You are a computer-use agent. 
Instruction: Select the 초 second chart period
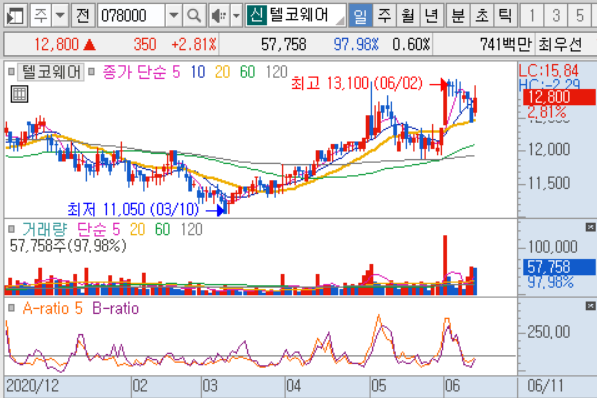pyautogui.click(x=482, y=16)
